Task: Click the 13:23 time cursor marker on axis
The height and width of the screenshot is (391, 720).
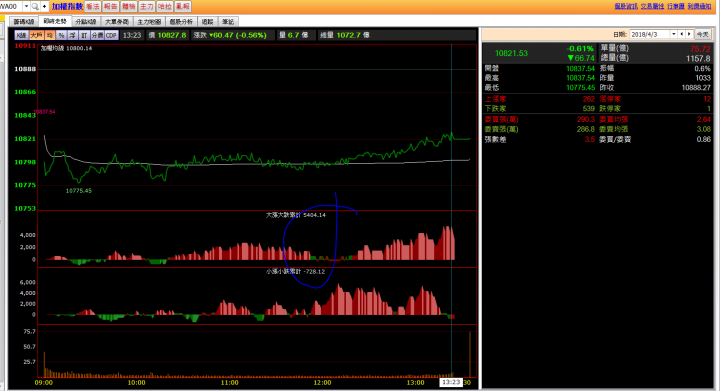Action: point(451,382)
